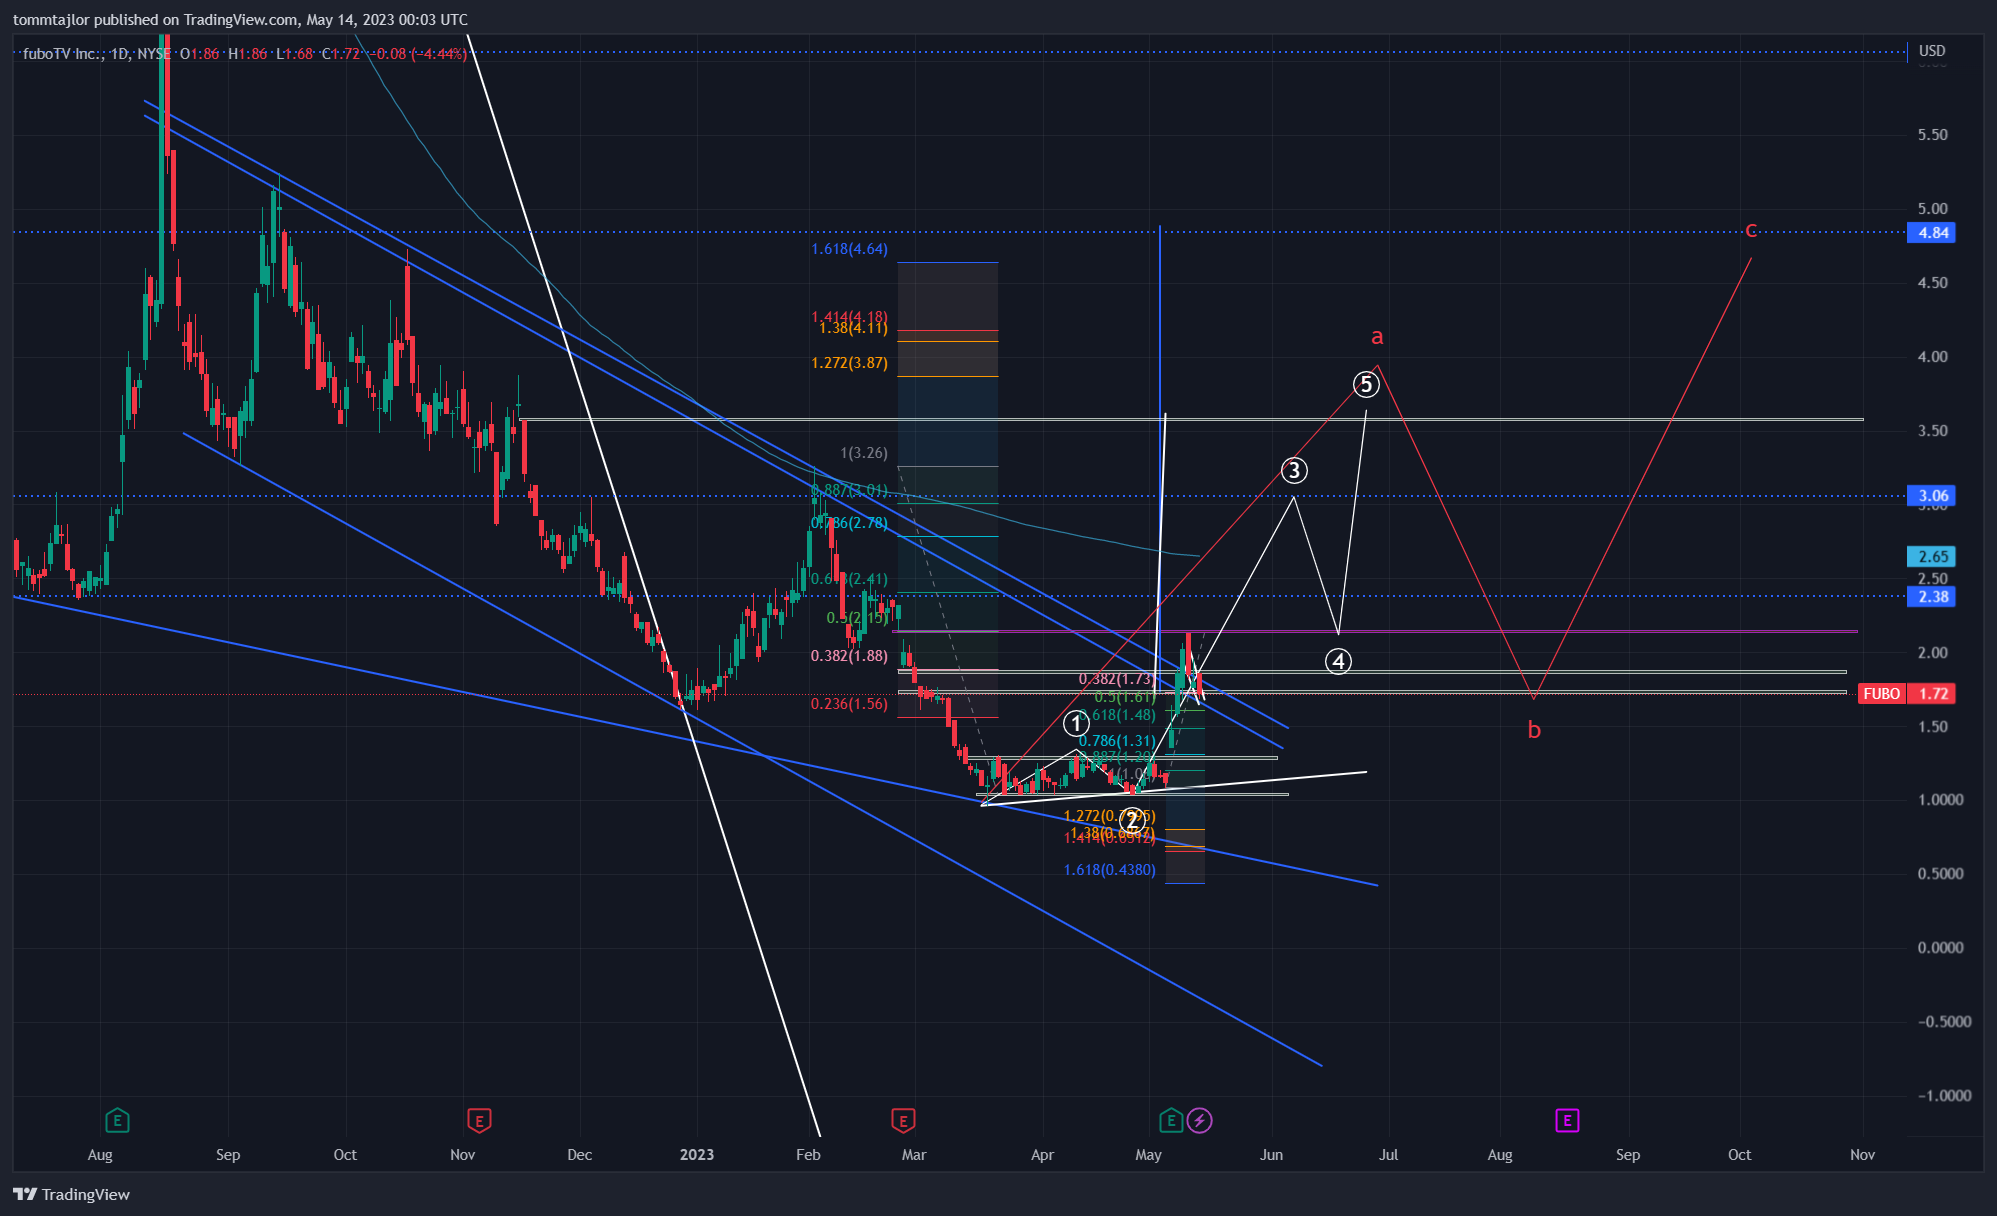The height and width of the screenshot is (1216, 1997).
Task: Open the magenta upcoming earnings E marker
Action: click(x=1567, y=1120)
